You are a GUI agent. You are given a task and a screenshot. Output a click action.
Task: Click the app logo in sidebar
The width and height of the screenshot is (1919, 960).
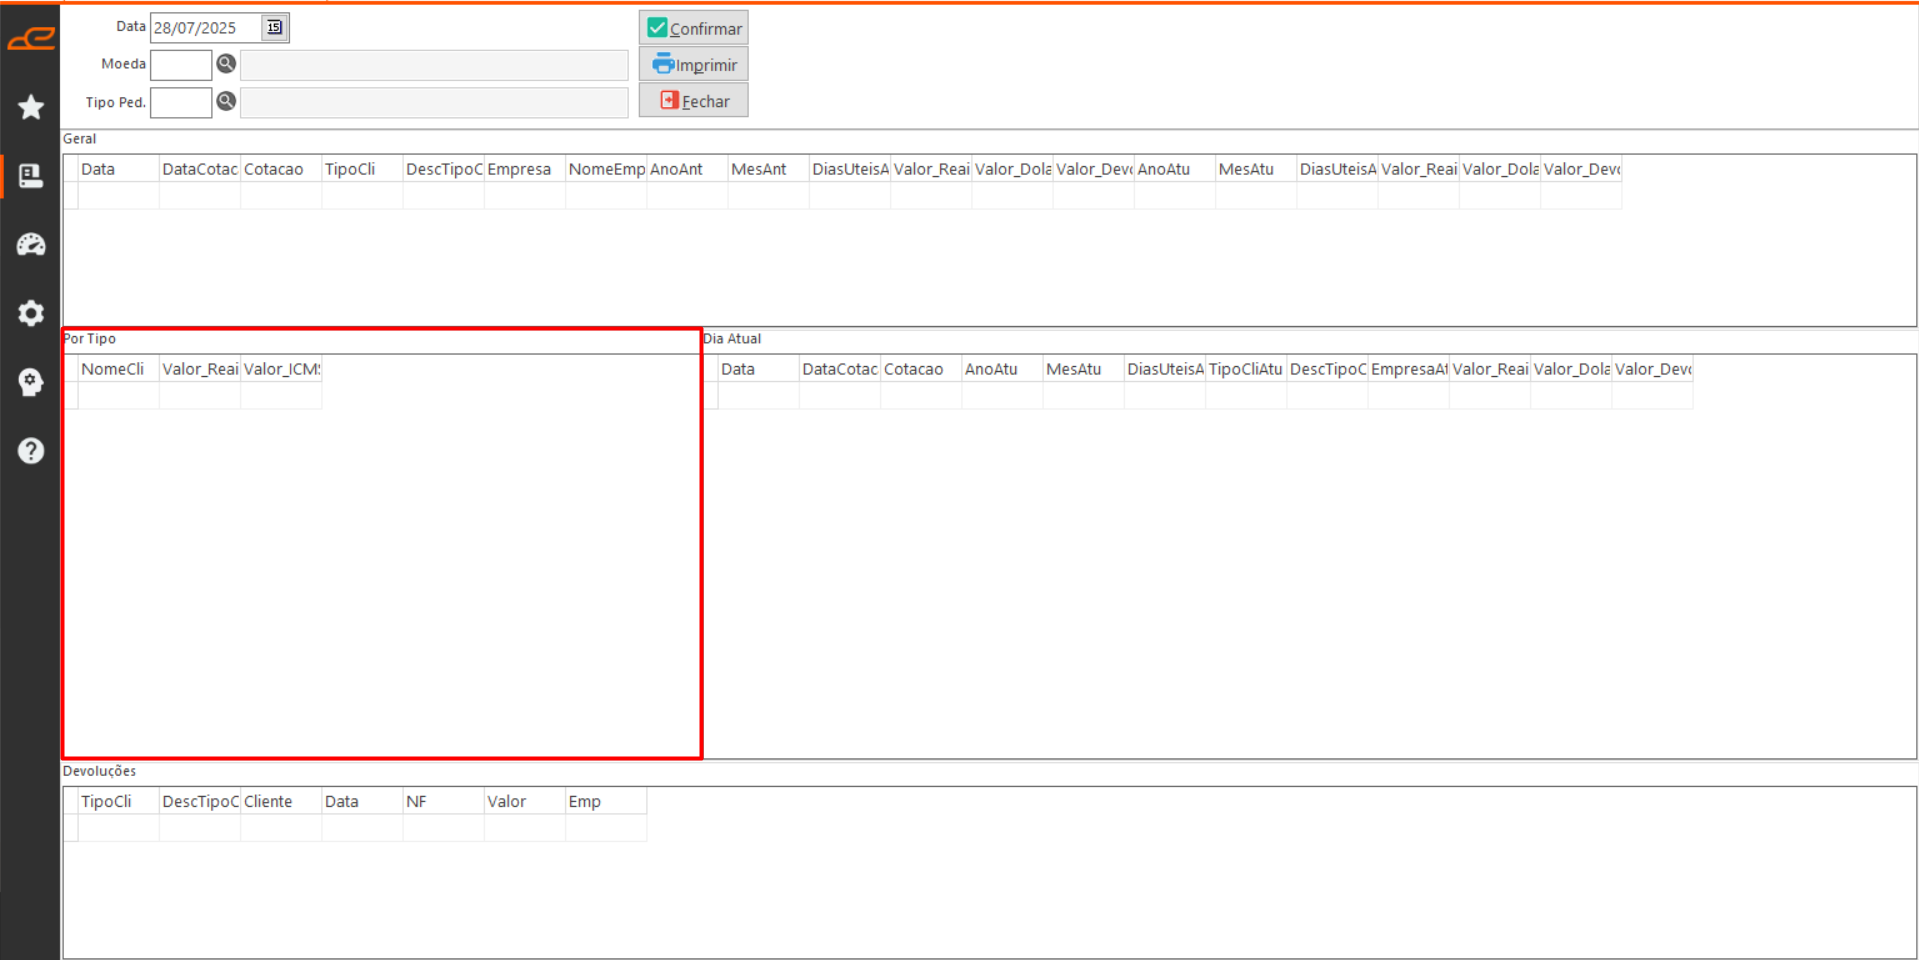(x=31, y=39)
